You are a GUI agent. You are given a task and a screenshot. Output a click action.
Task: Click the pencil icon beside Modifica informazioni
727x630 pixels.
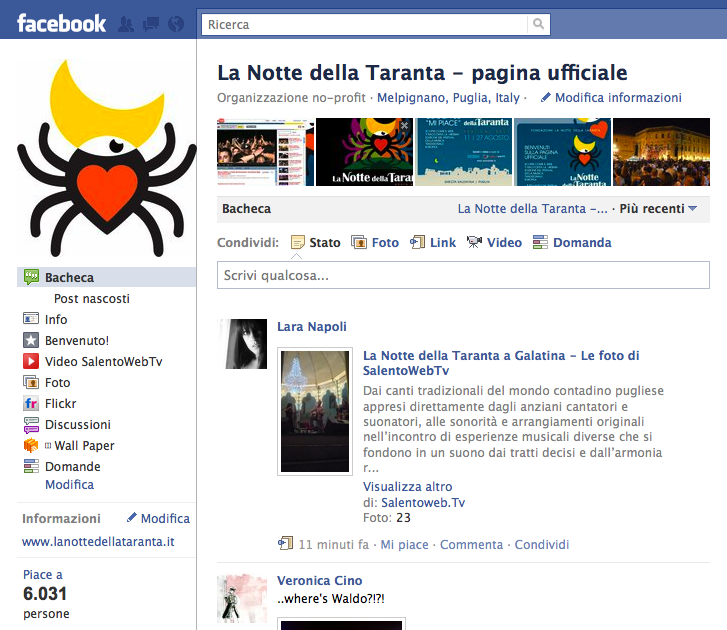point(546,97)
